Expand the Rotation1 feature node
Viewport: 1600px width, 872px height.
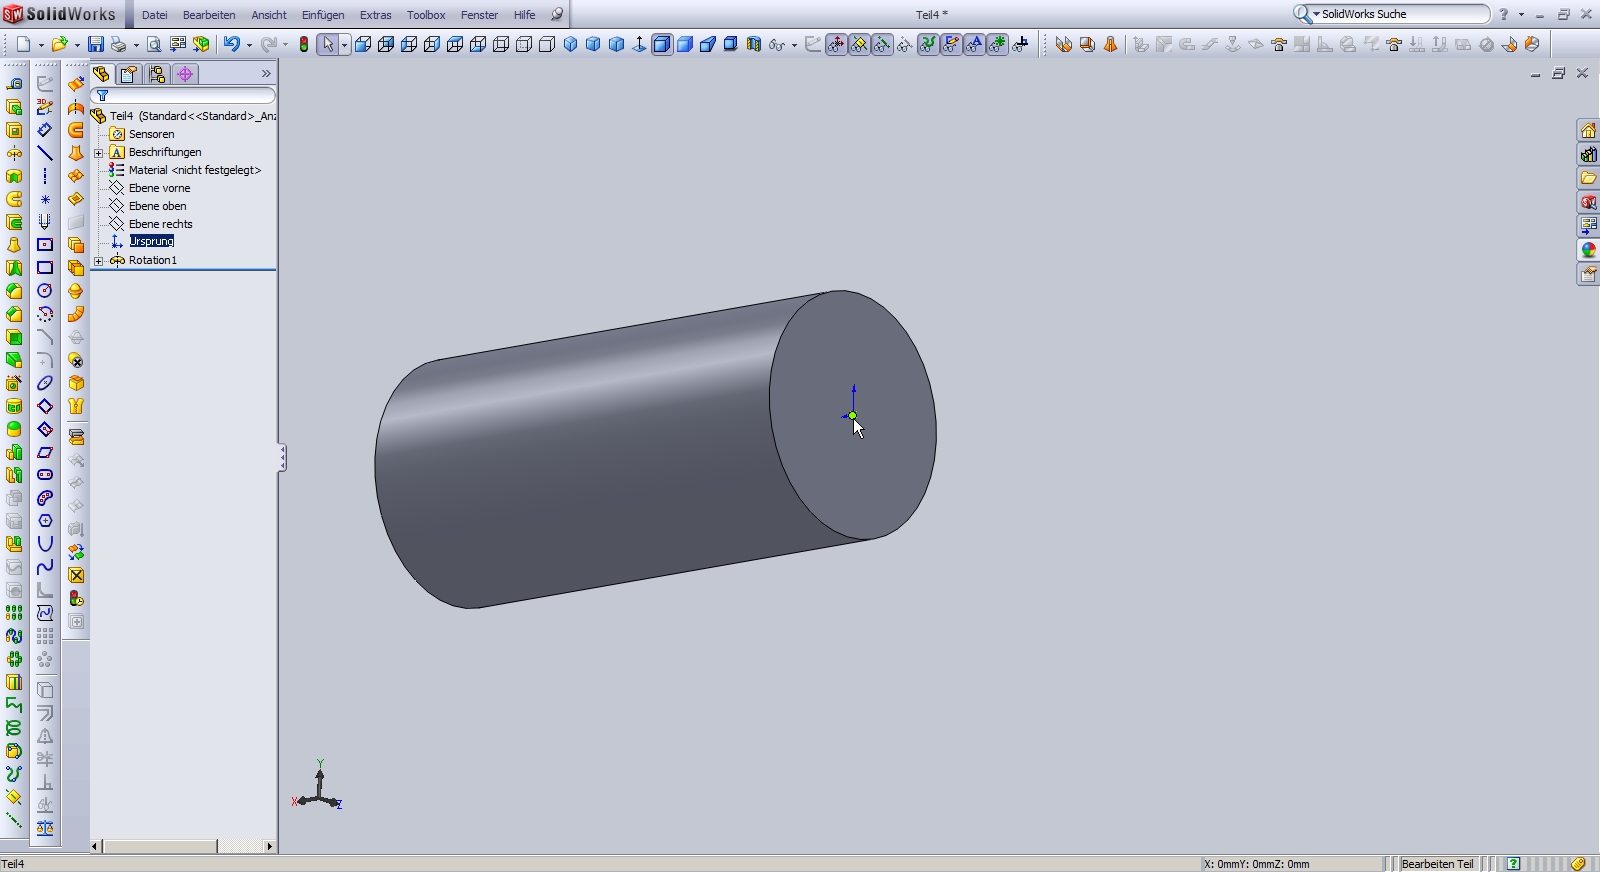click(99, 260)
